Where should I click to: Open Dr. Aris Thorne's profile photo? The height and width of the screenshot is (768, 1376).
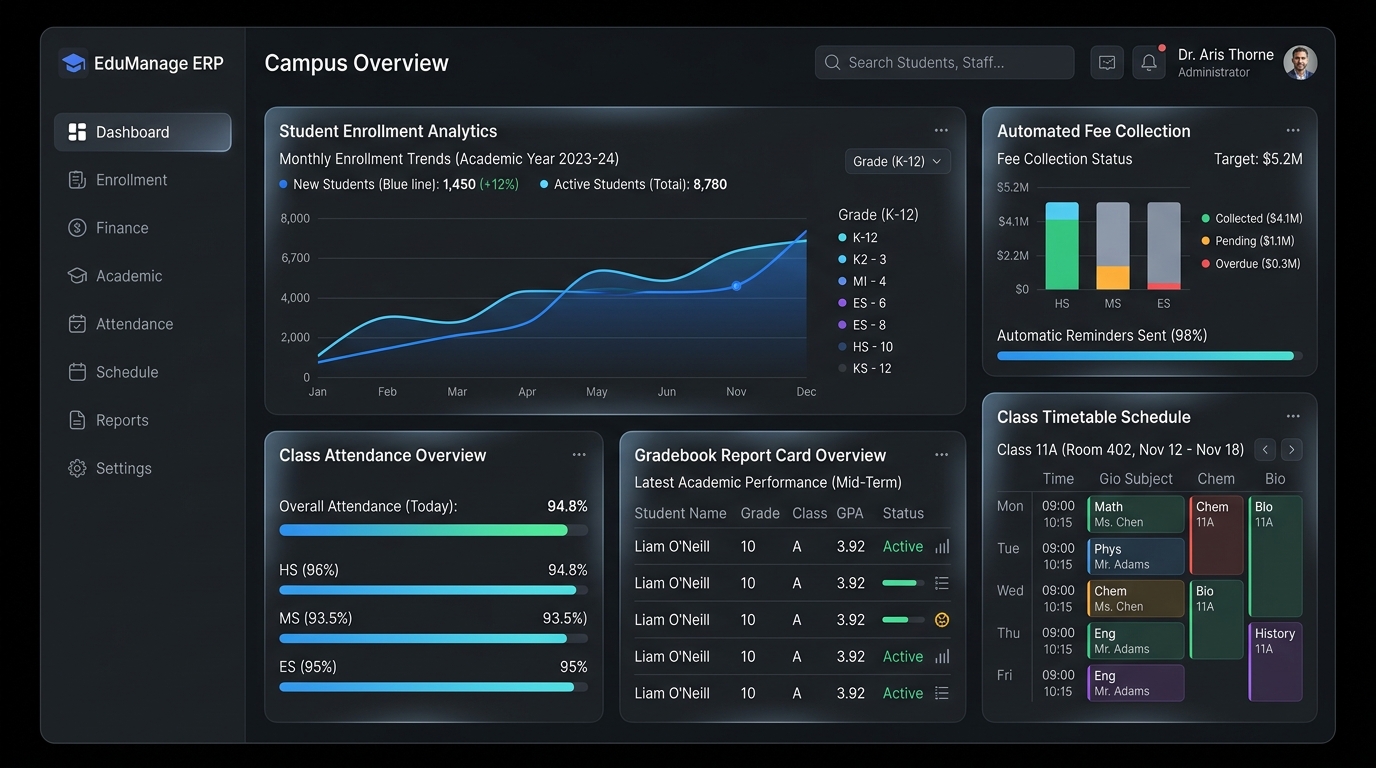pyautogui.click(x=1300, y=62)
